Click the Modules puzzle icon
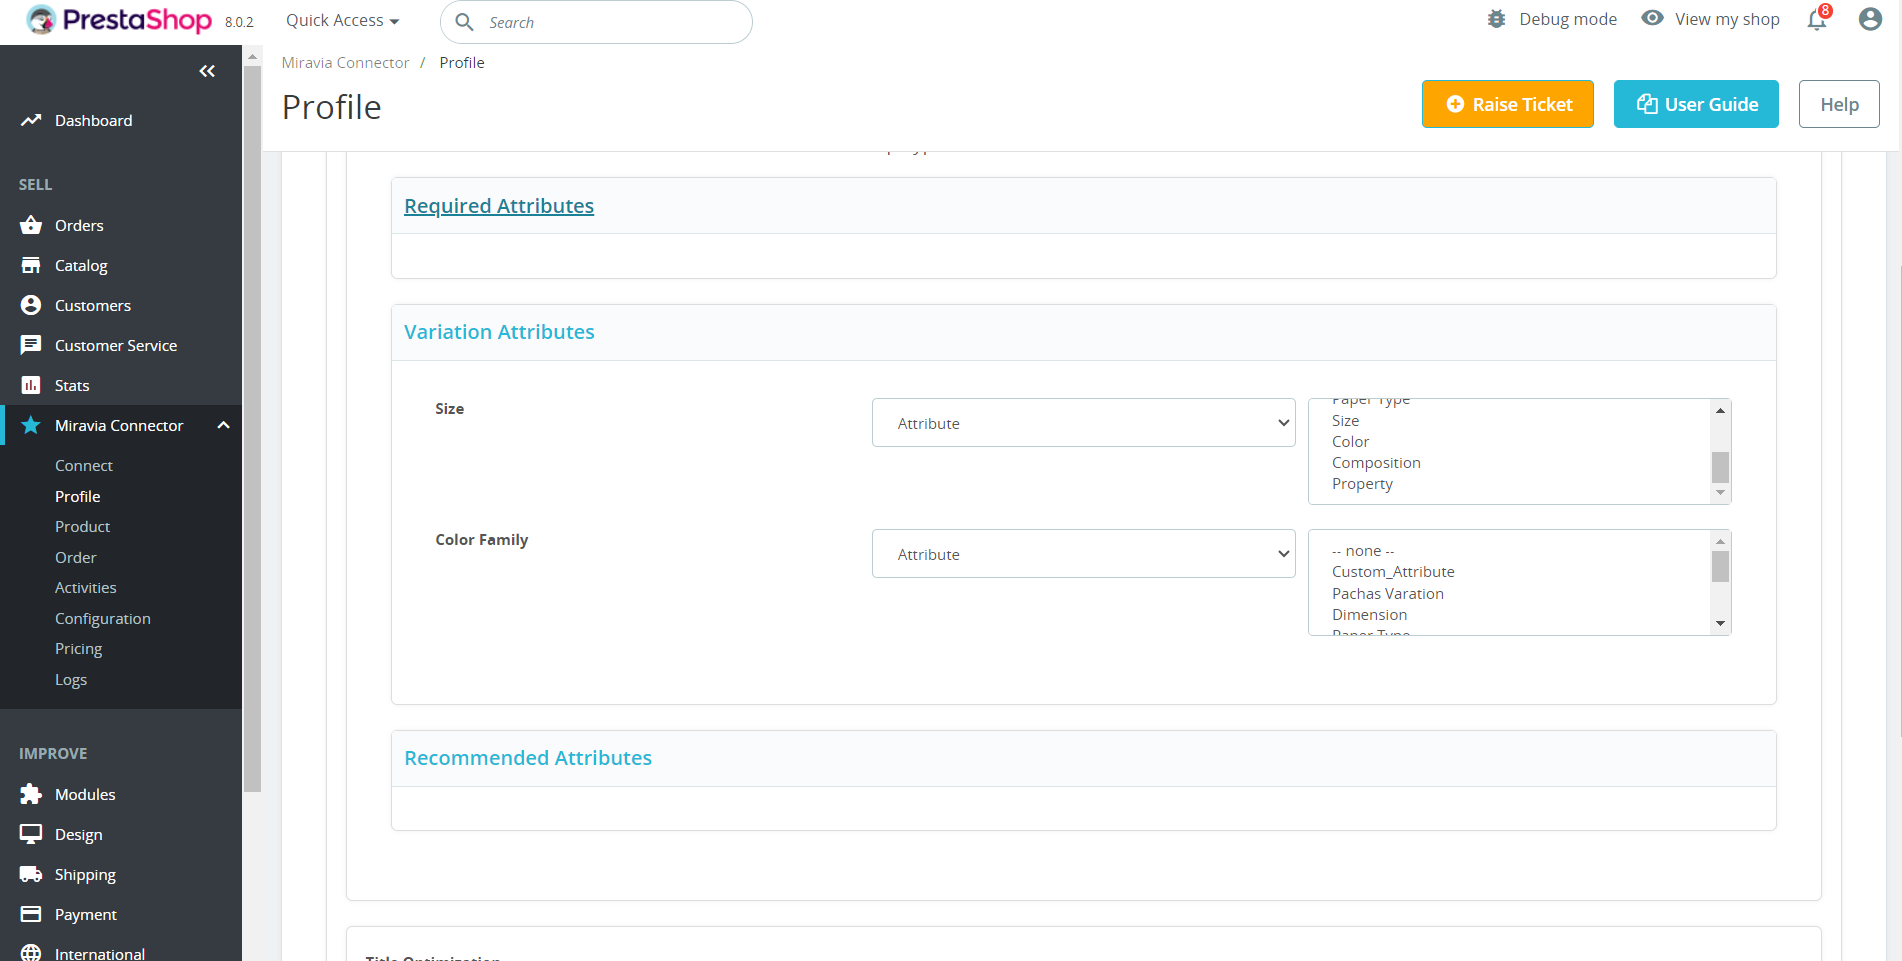Image resolution: width=1902 pixels, height=961 pixels. (x=31, y=794)
